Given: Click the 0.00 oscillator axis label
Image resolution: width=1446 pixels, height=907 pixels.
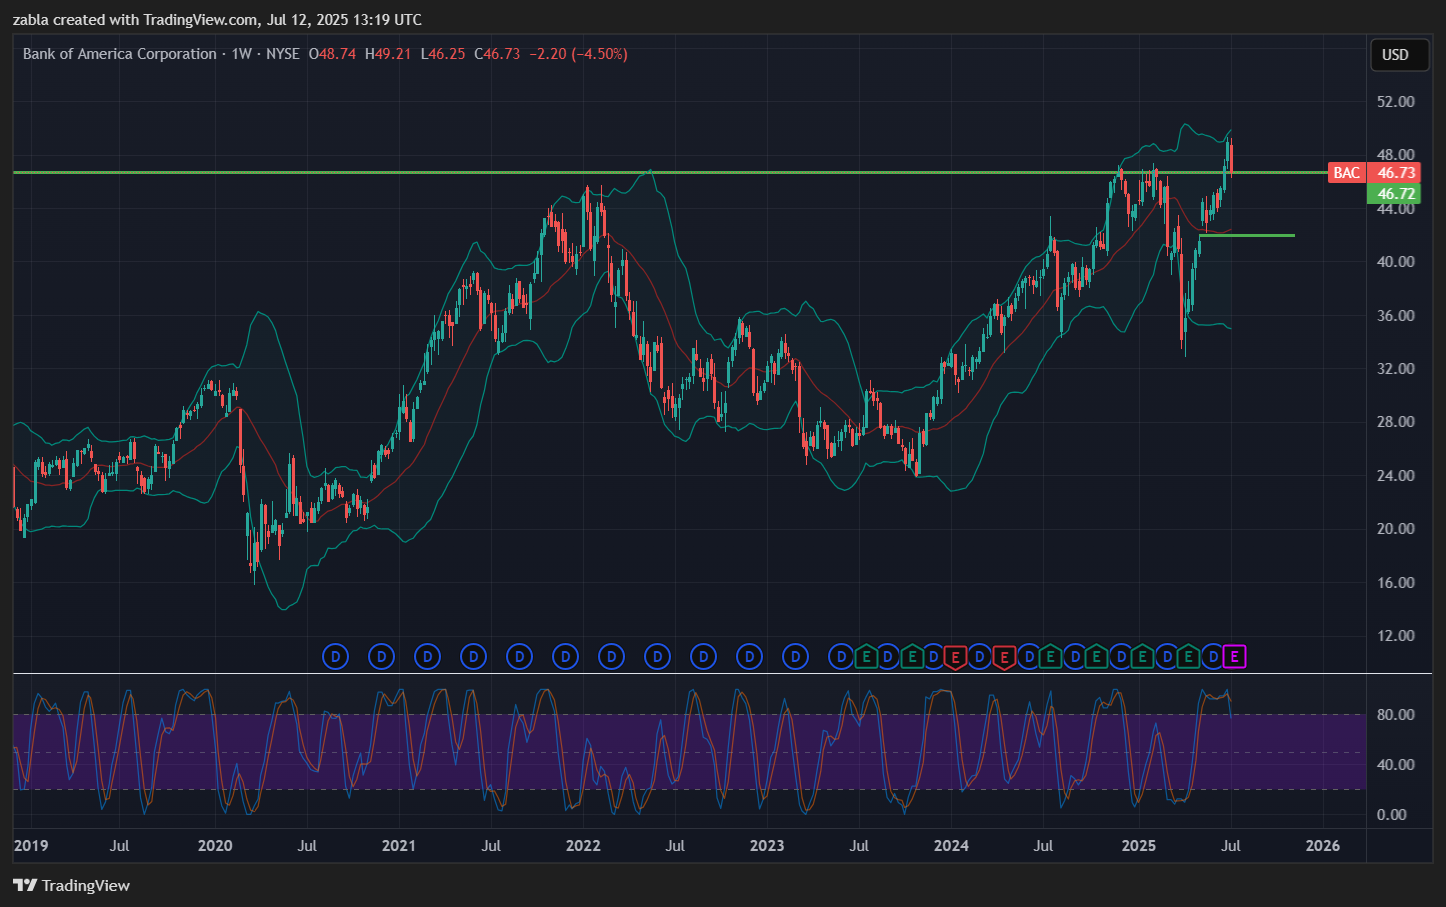Looking at the screenshot, I should coord(1391,815).
